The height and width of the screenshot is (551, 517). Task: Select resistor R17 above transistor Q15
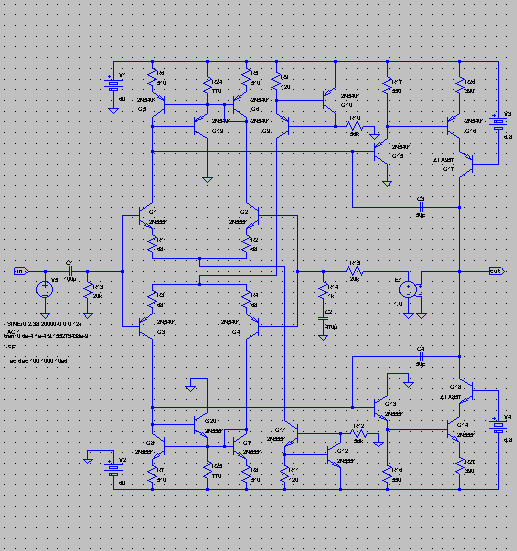(387, 86)
